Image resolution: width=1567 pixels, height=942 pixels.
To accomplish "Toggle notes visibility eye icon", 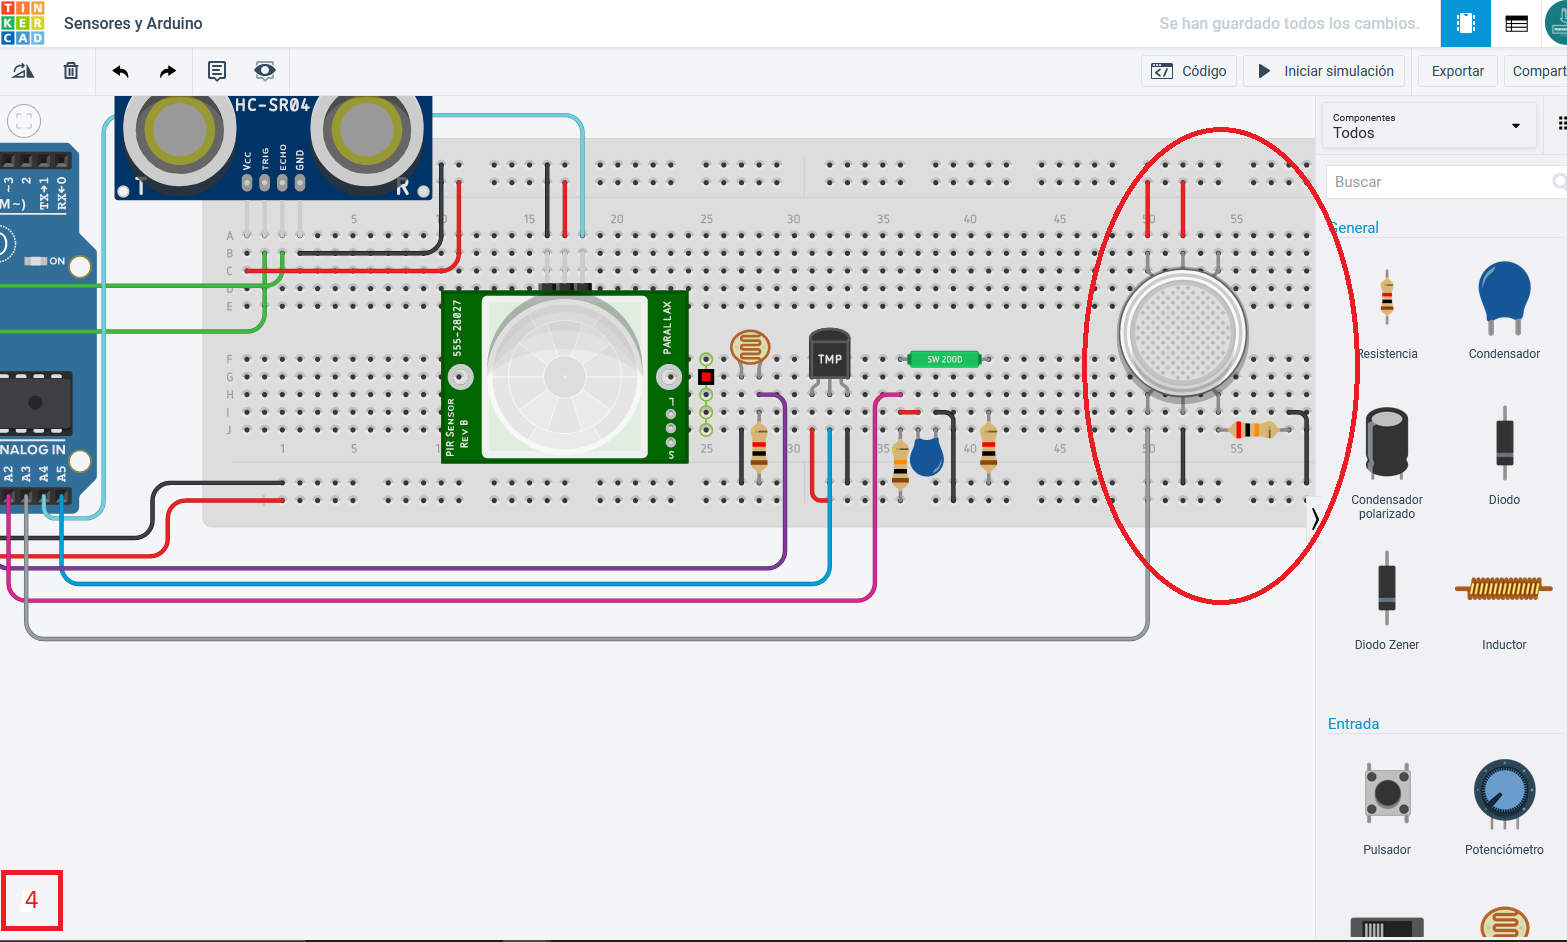I will [265, 71].
